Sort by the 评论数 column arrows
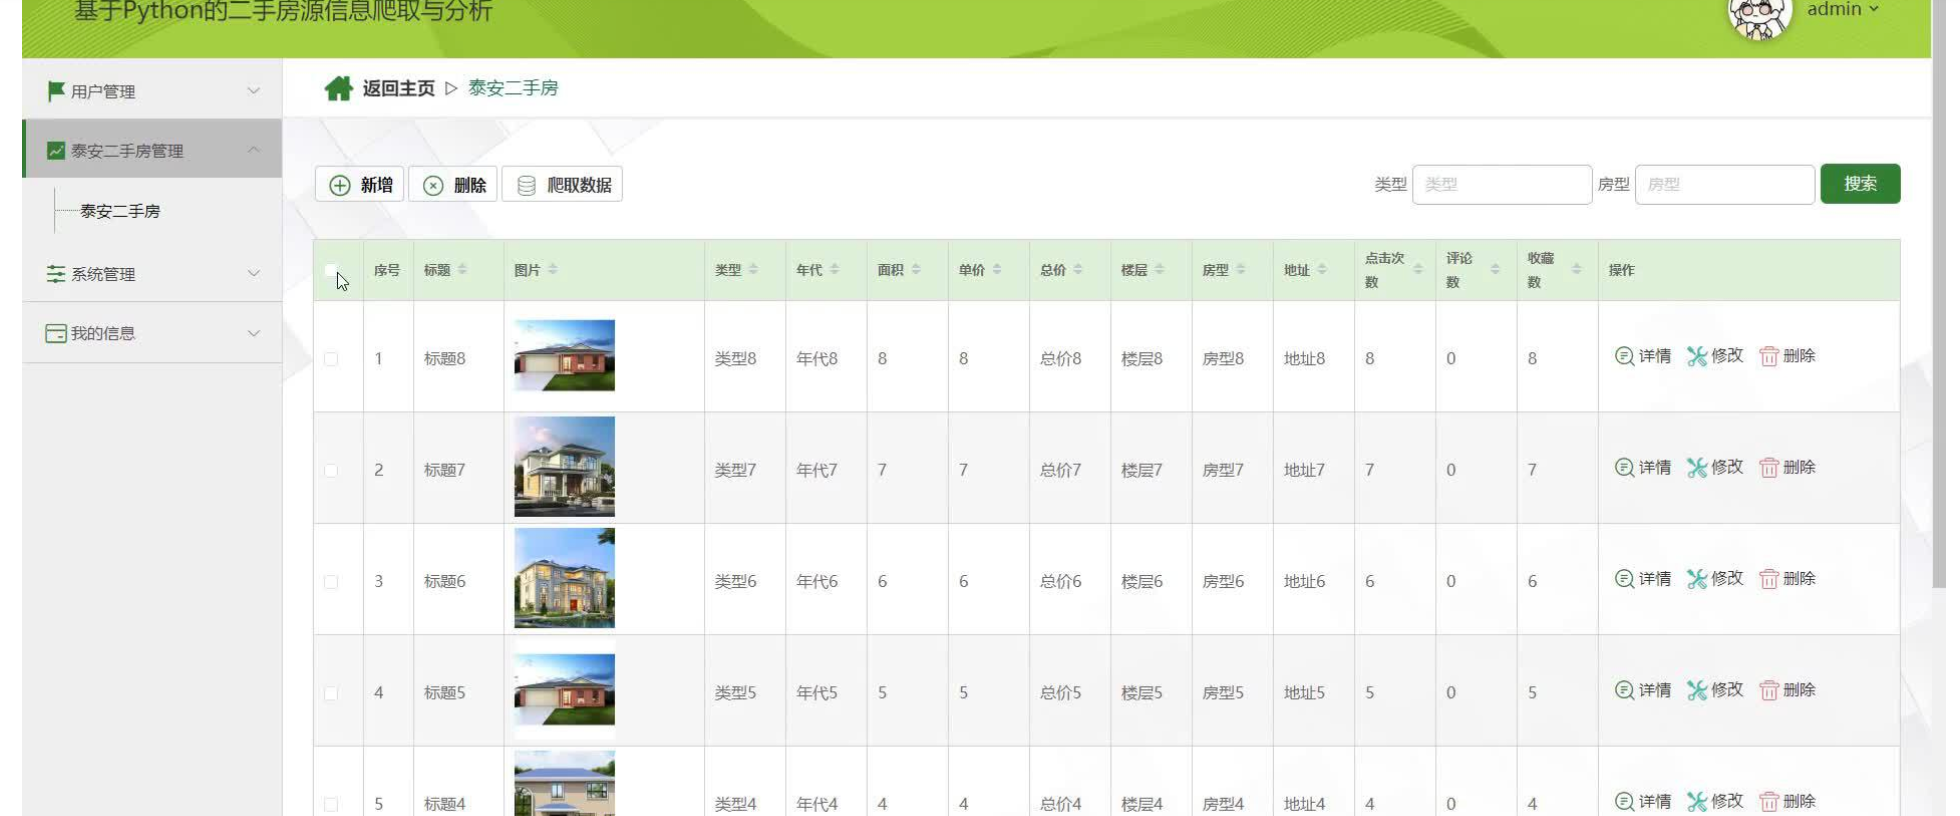Viewport: 1960px width, 816px height. click(x=1495, y=270)
